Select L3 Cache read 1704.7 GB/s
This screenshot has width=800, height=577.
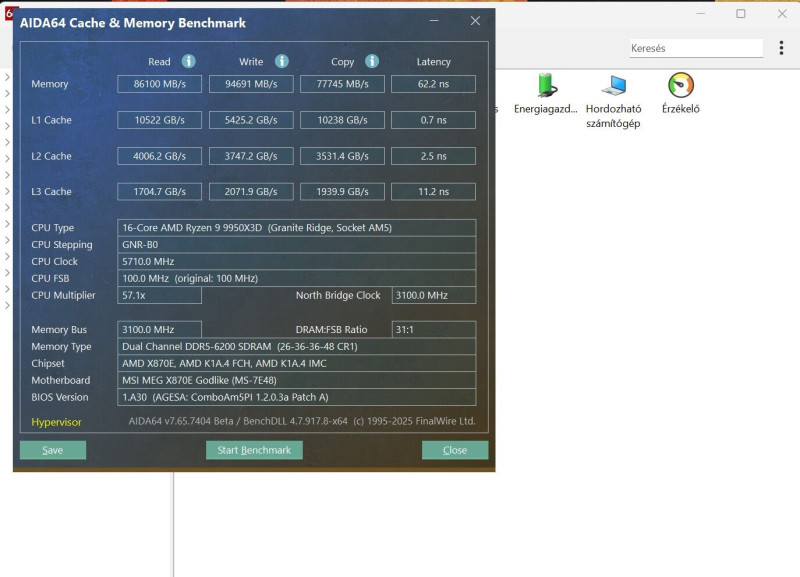[160, 192]
